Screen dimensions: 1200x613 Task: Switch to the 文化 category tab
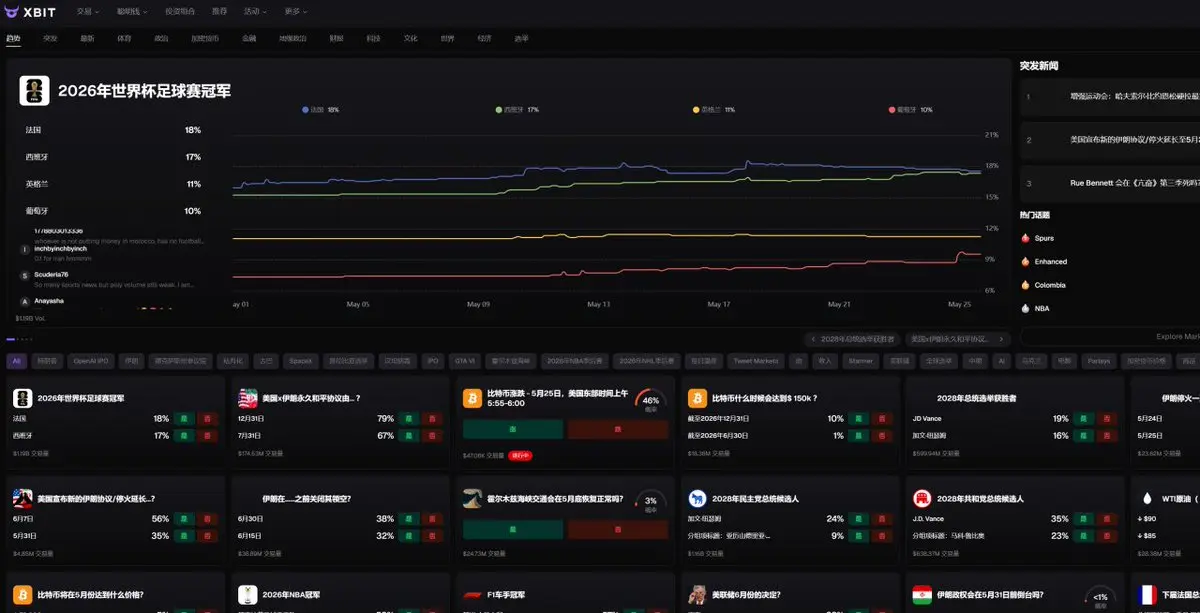[x=410, y=38]
